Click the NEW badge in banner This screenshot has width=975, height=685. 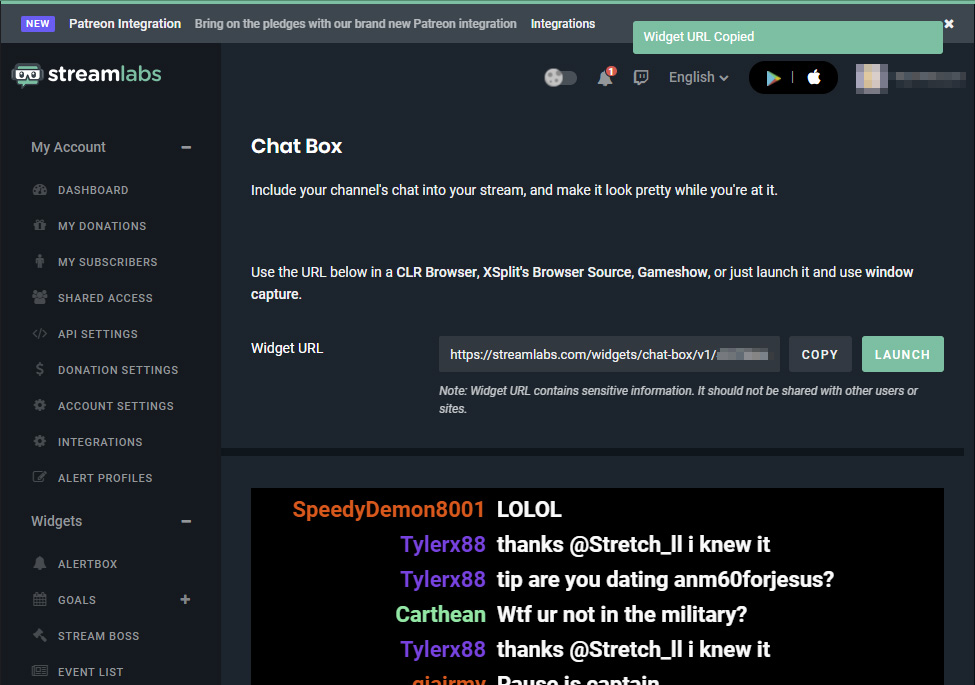click(x=37, y=24)
